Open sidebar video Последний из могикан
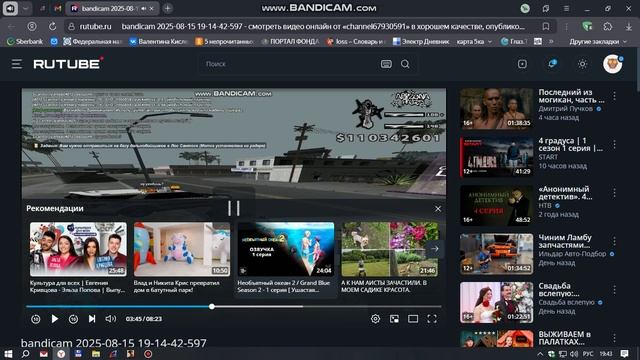 tap(496, 109)
